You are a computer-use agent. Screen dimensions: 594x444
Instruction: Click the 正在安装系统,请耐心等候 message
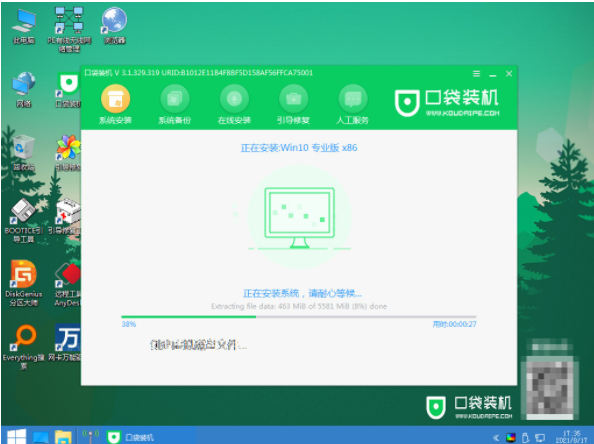[x=302, y=293]
